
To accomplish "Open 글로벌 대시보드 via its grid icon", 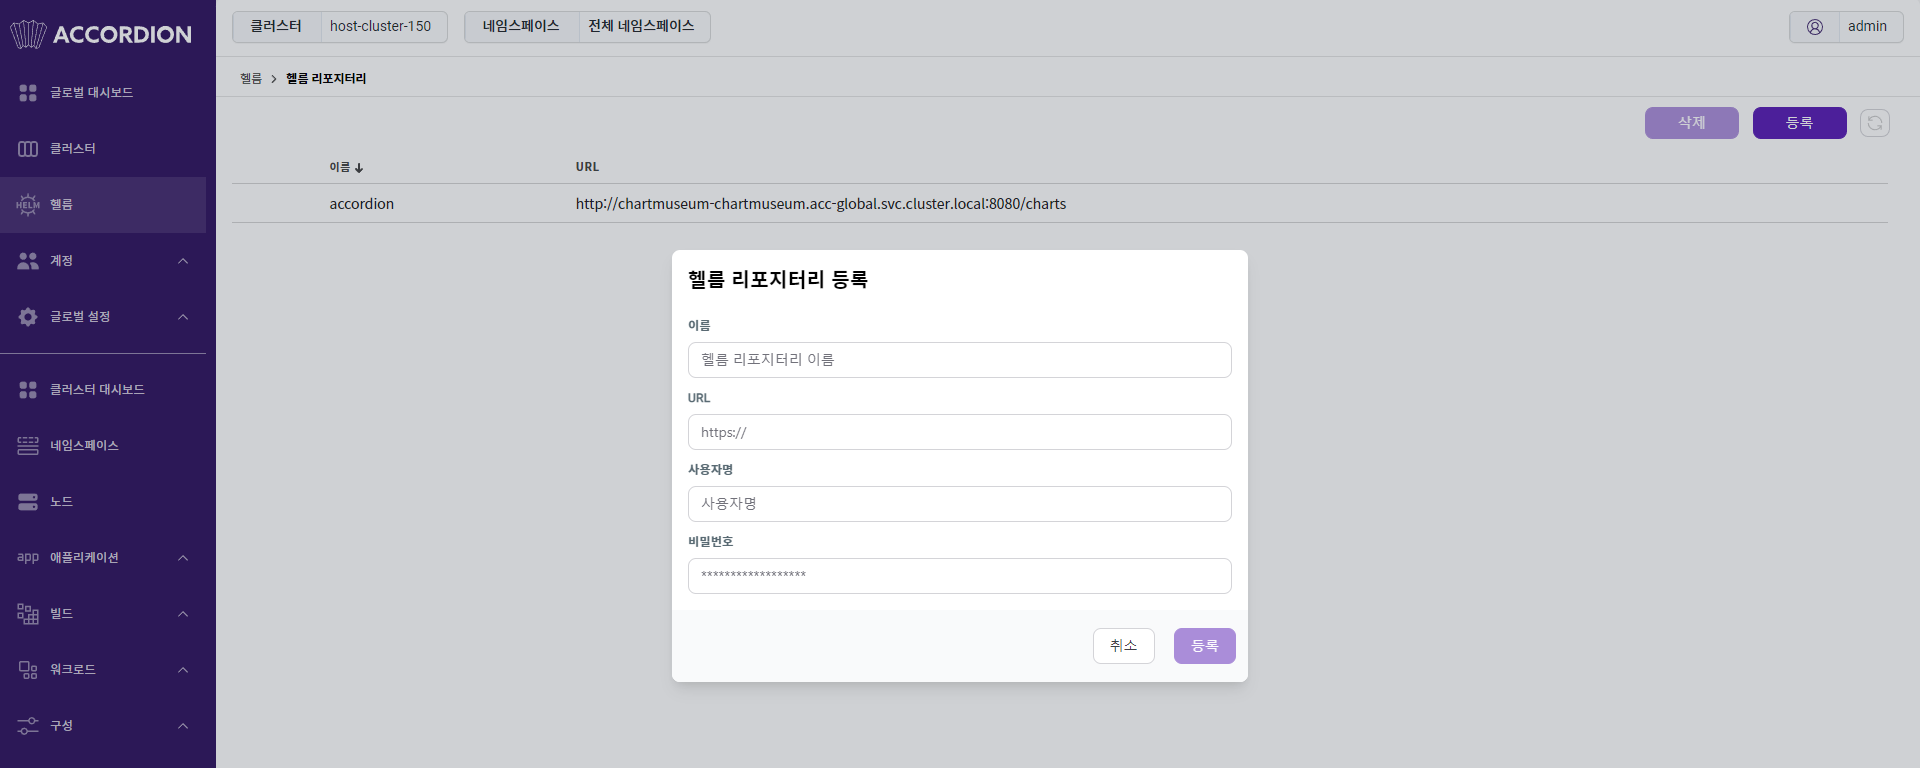I will tap(28, 93).
